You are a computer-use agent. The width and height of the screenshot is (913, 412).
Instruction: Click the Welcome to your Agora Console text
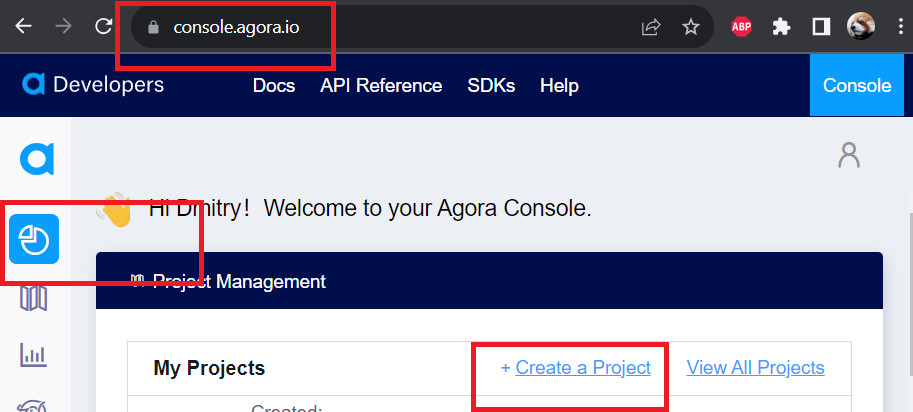coord(427,208)
